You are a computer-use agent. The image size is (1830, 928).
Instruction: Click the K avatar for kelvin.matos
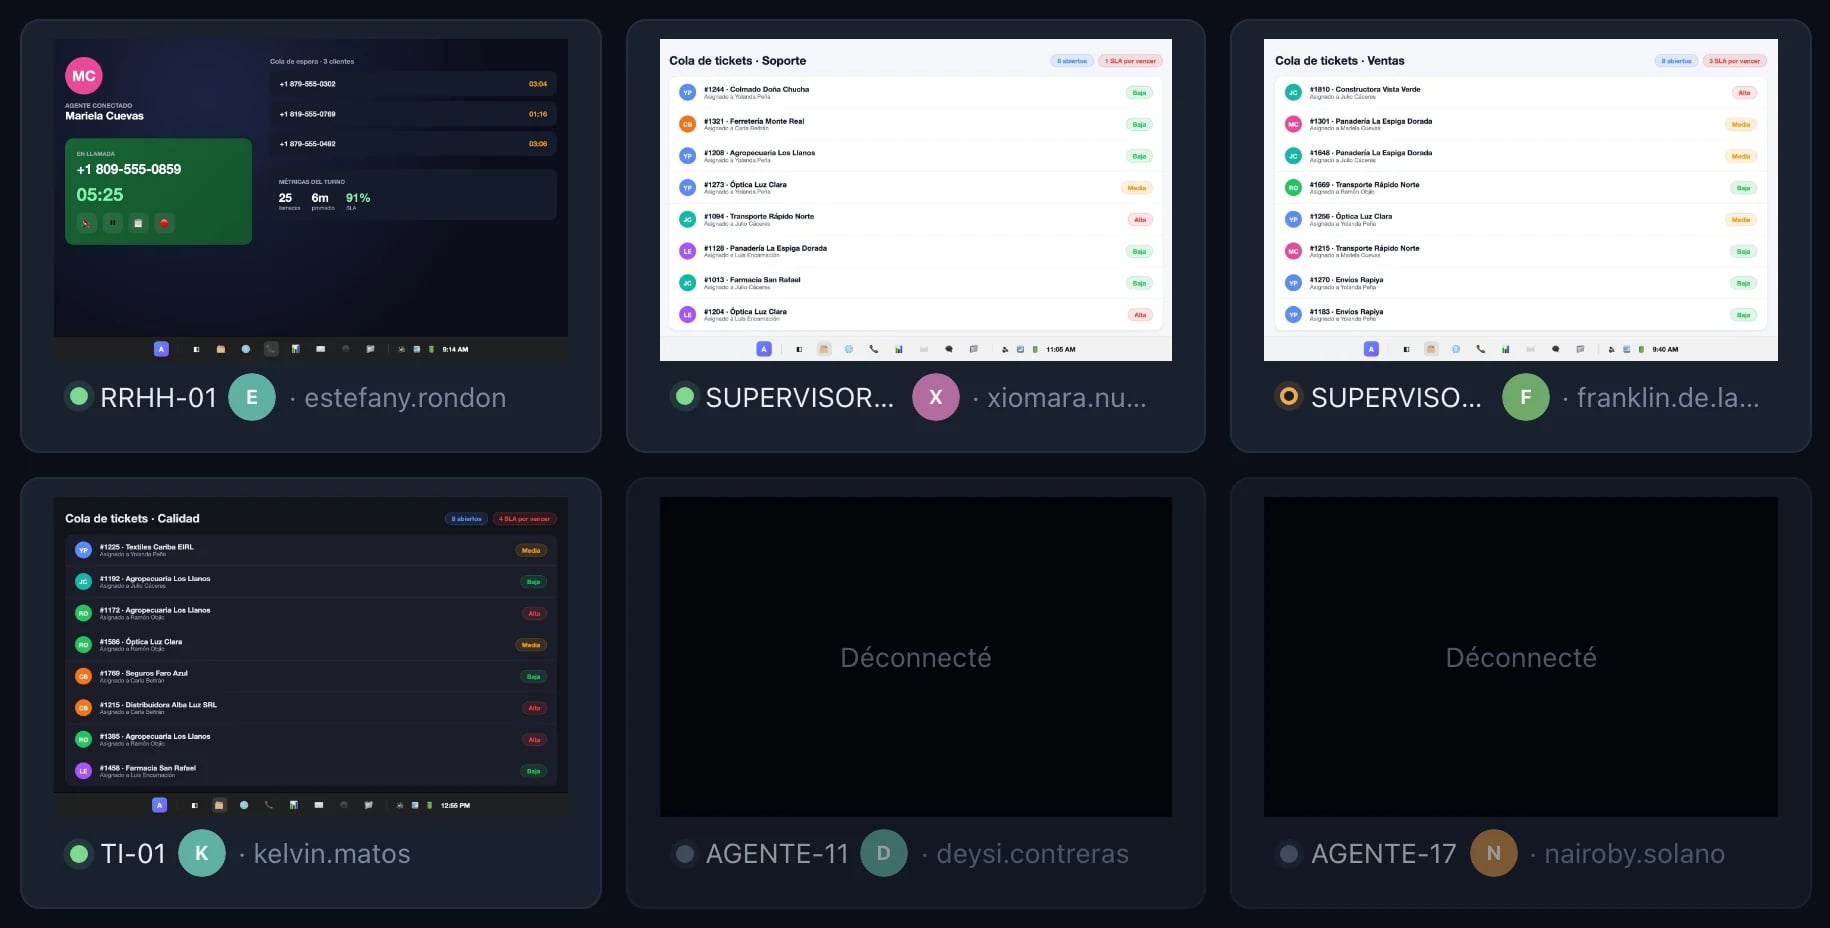tap(202, 853)
